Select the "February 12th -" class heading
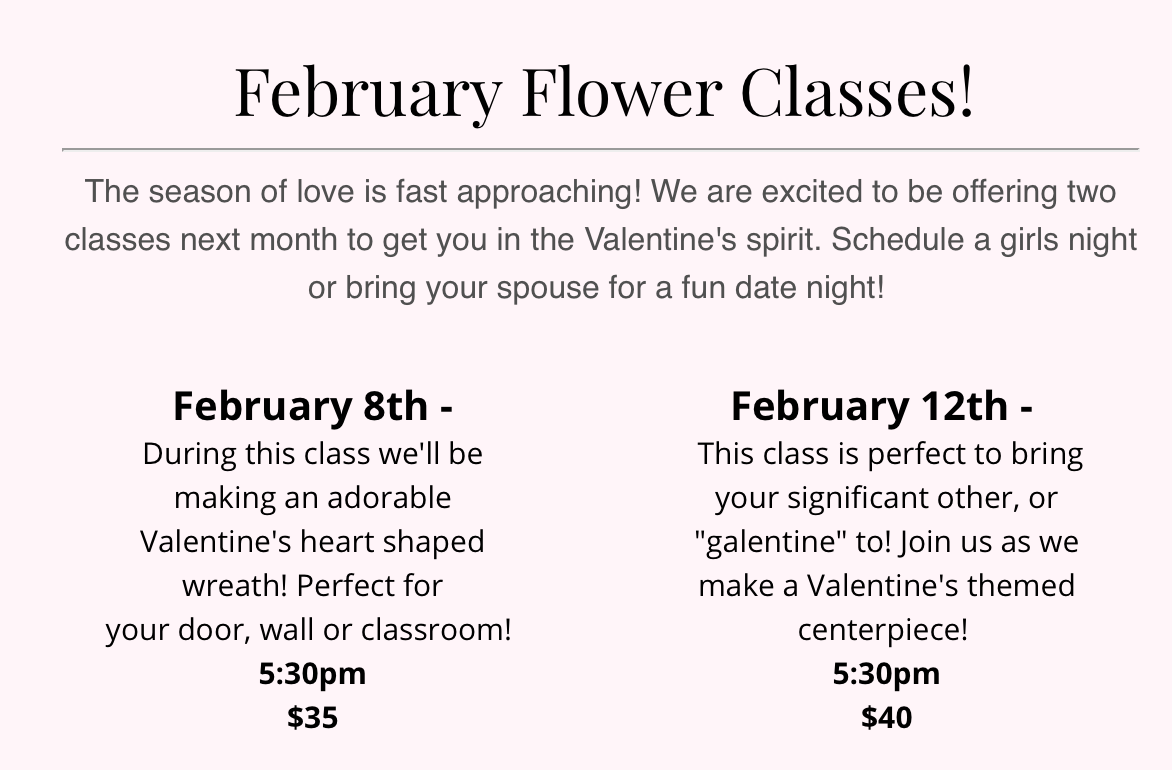Image resolution: width=1172 pixels, height=770 pixels. [x=882, y=406]
